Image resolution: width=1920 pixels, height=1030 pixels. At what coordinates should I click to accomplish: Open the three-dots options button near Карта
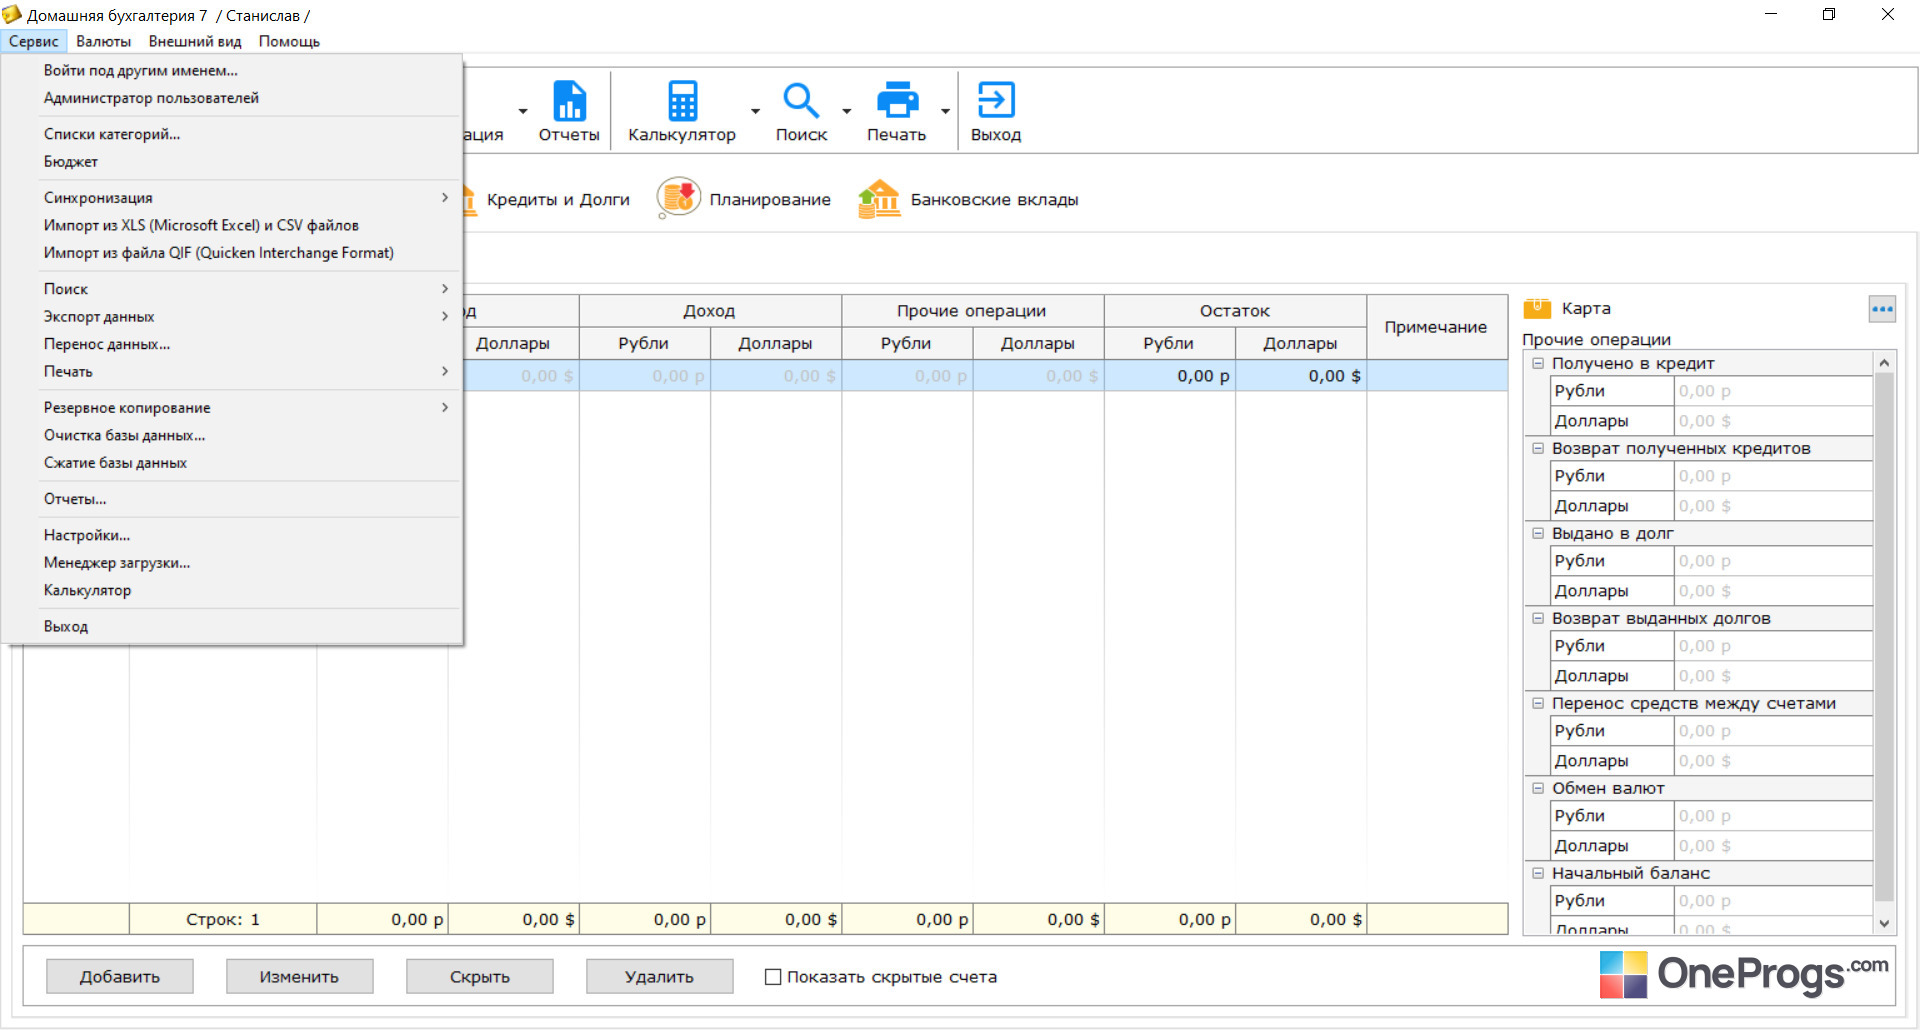(1882, 309)
